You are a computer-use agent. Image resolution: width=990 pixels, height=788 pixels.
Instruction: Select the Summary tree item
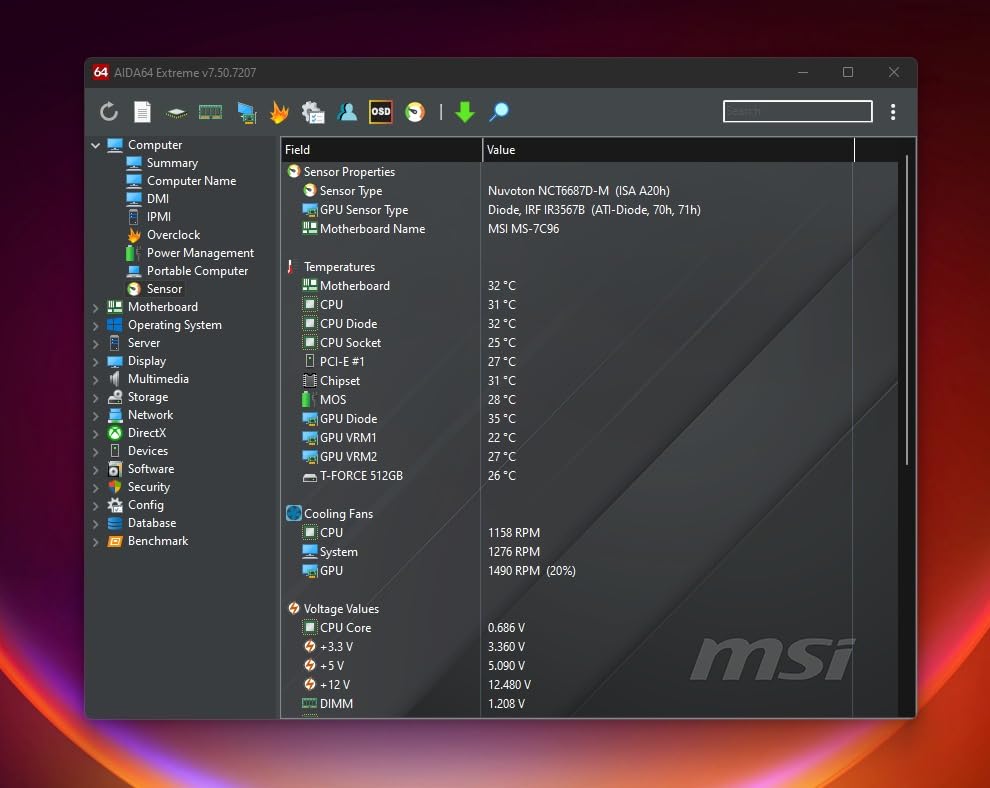click(172, 163)
